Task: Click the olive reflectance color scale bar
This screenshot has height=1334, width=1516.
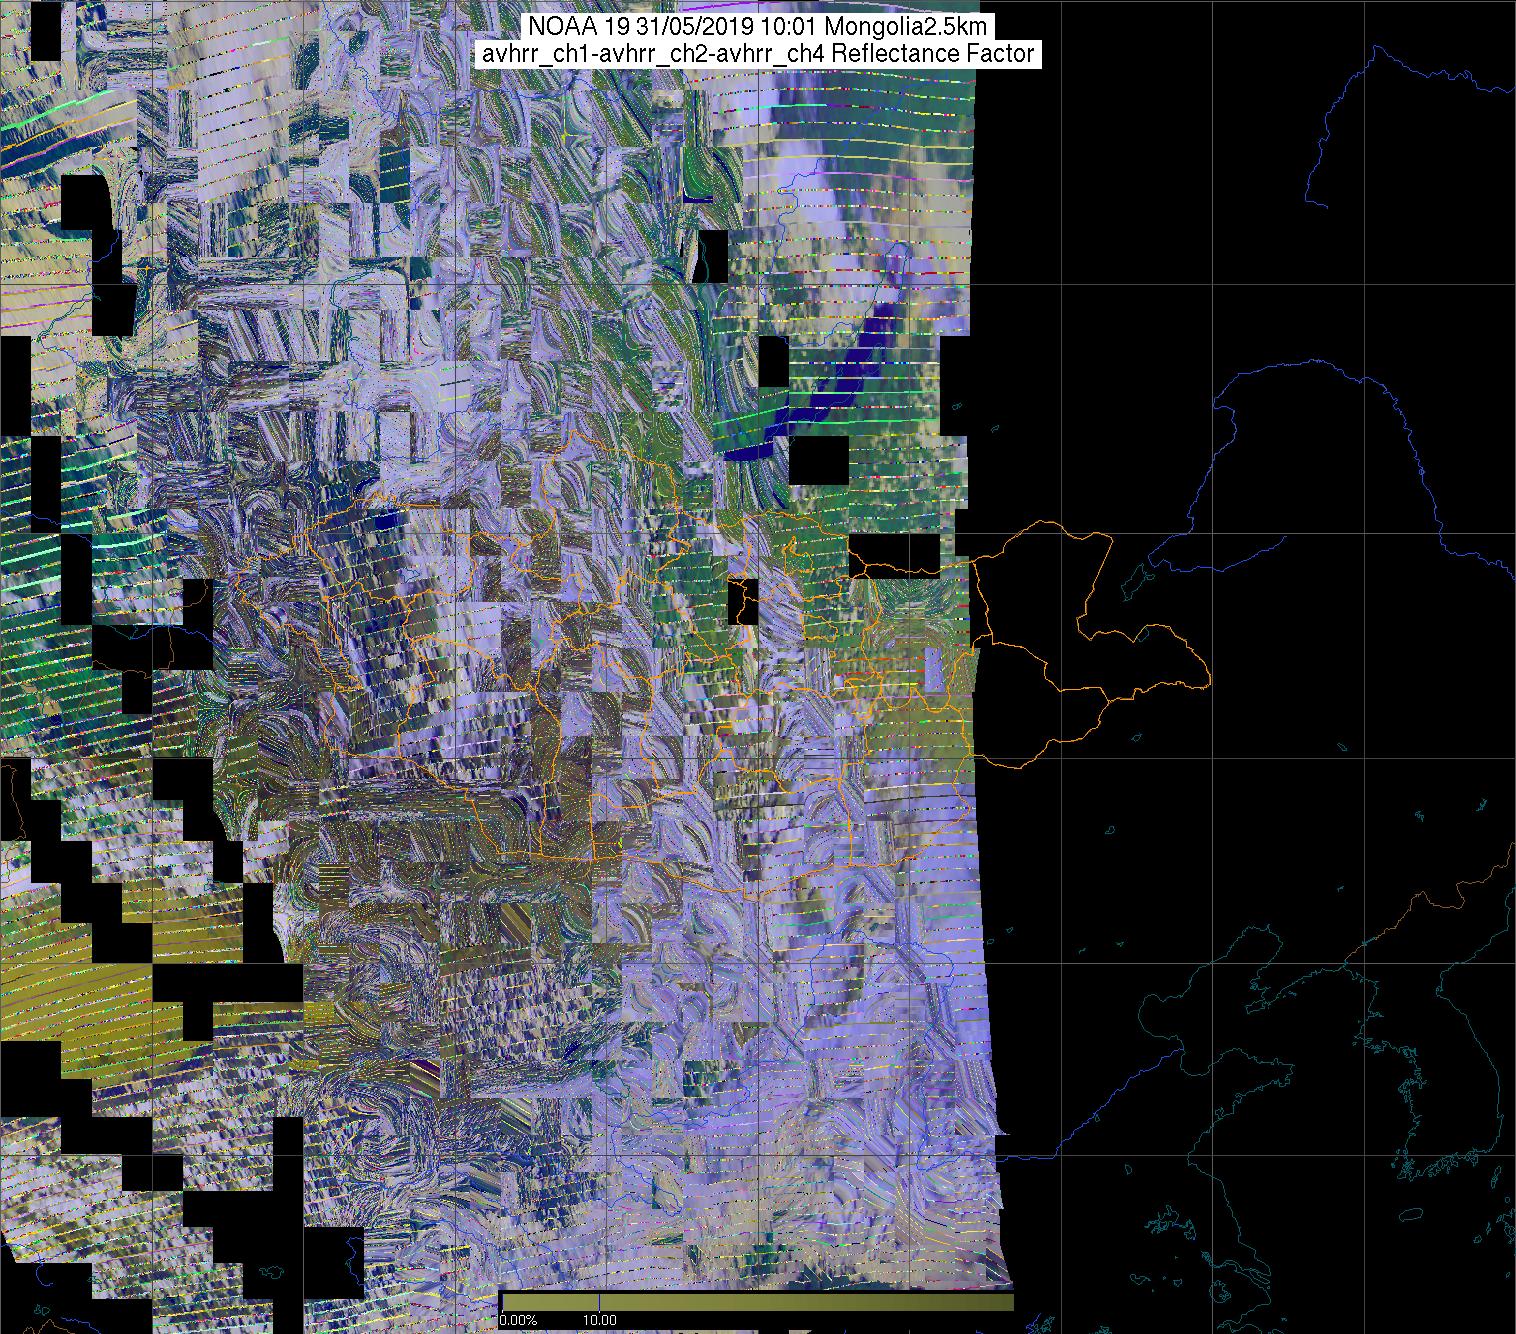Action: pos(757,1301)
